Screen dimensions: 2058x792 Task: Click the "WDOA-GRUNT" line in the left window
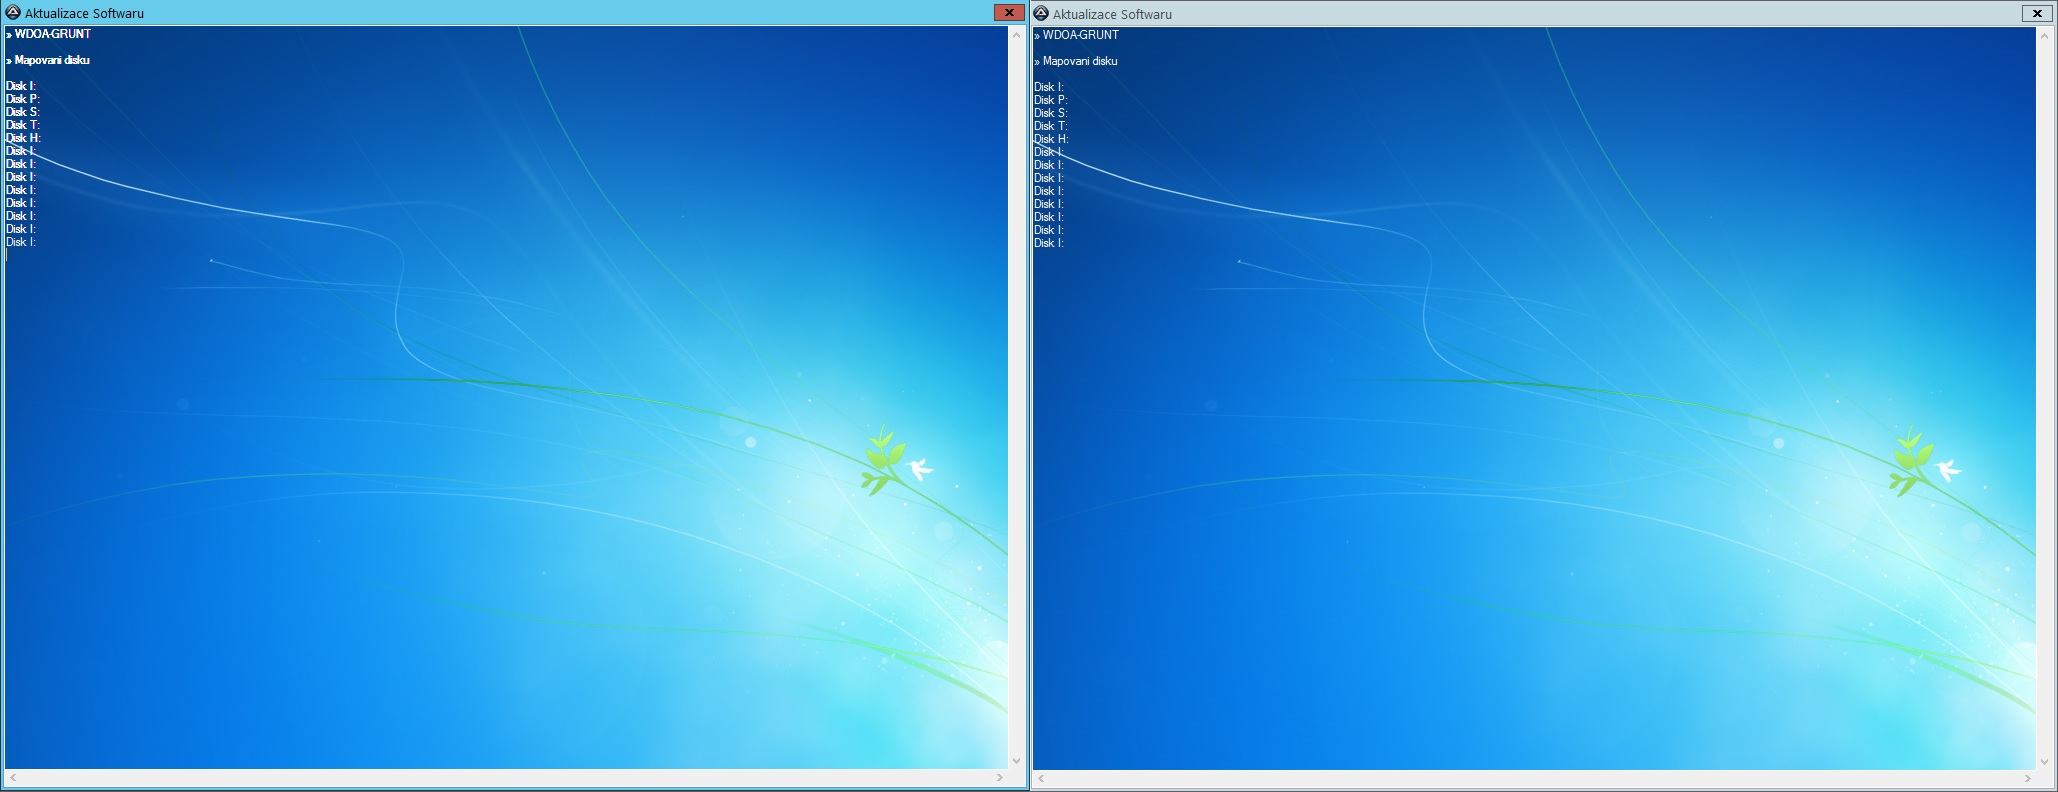(x=48, y=34)
